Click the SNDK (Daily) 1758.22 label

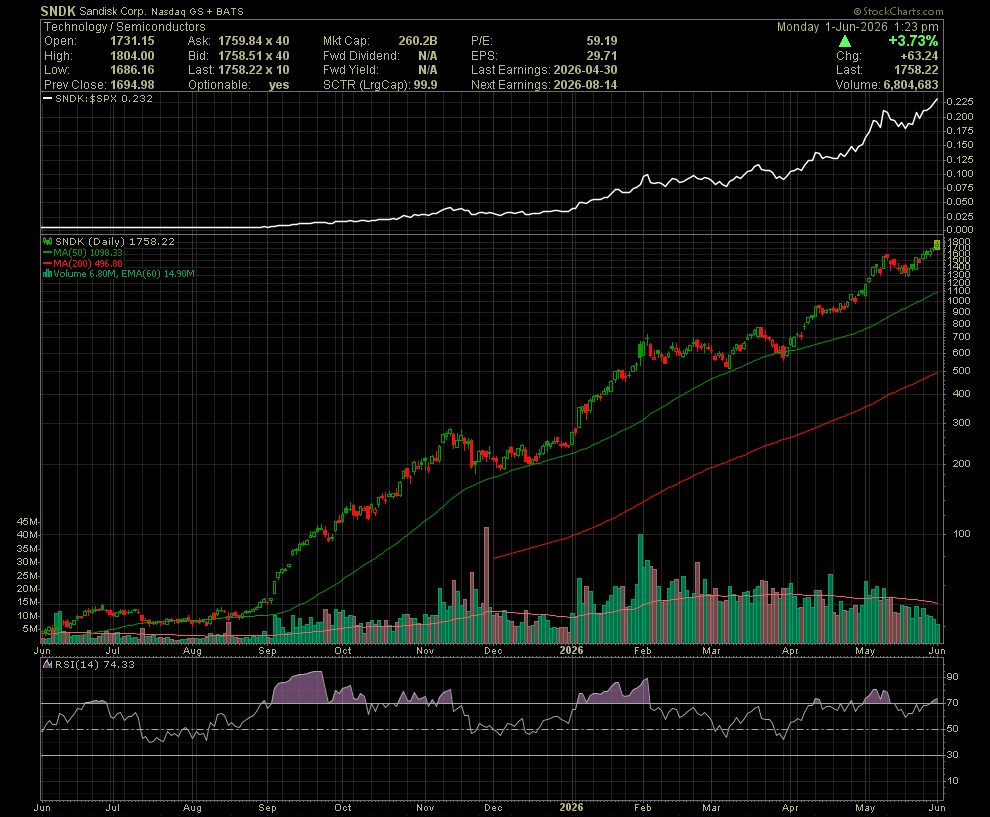[x=115, y=241]
